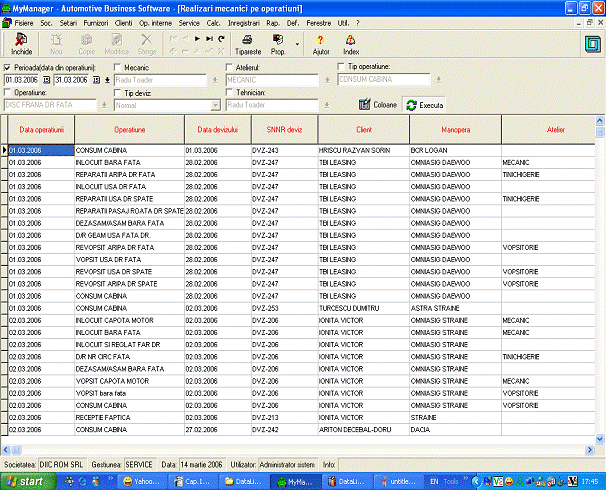Toggle the Perioada(data din operatiuni) checkbox
The height and width of the screenshot is (490, 606).
pyautogui.click(x=8, y=67)
